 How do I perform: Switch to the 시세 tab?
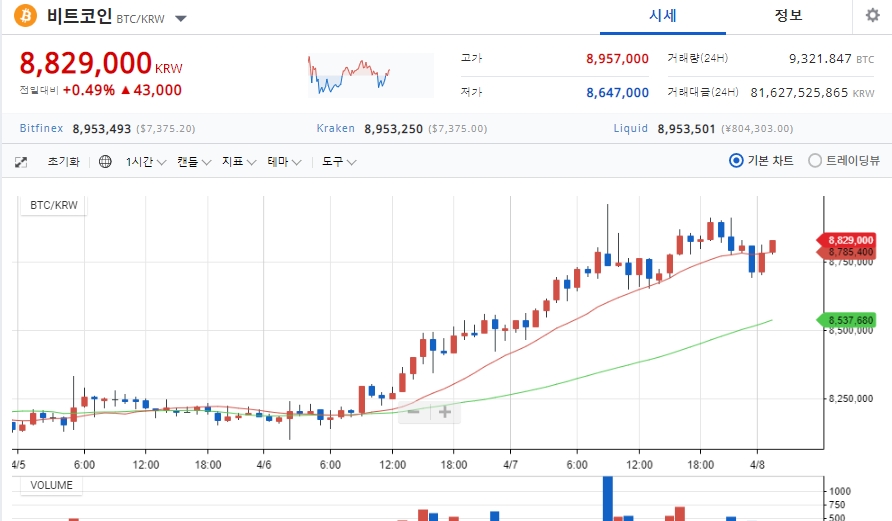pos(663,16)
